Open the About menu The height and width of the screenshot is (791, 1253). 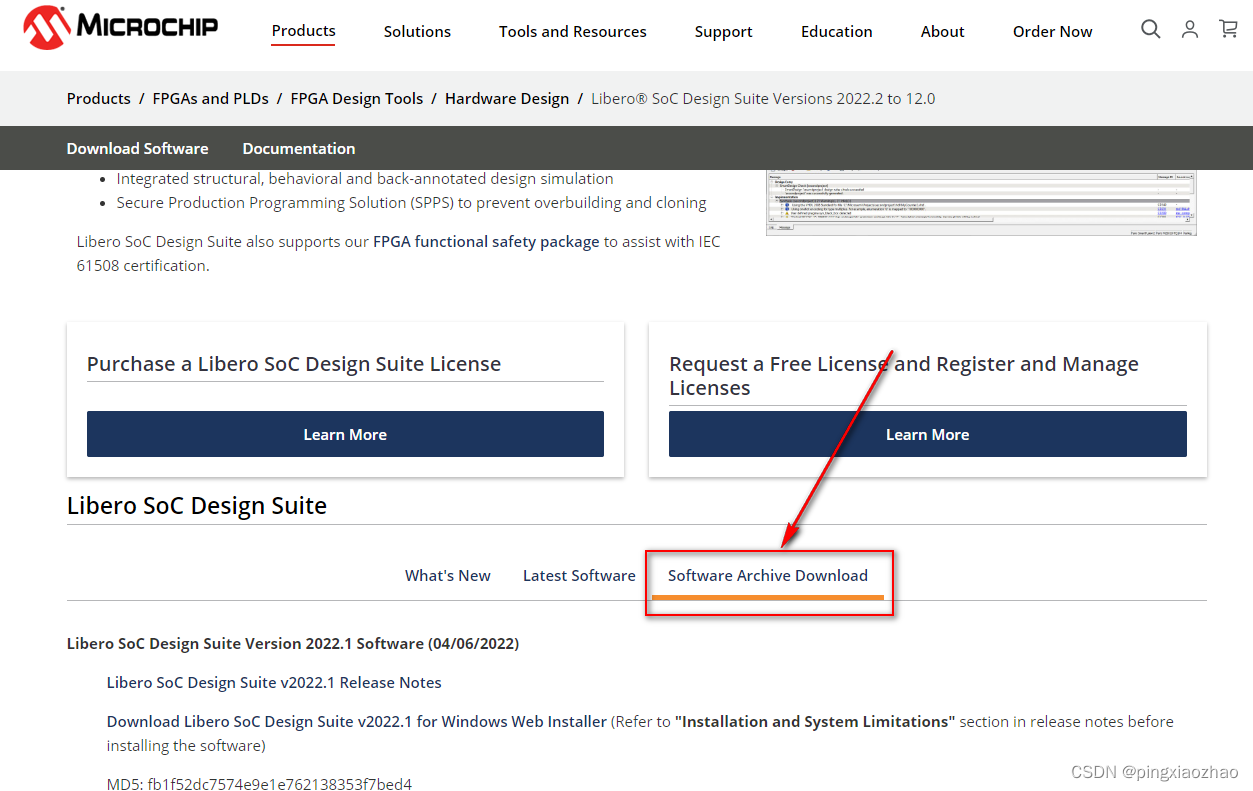click(x=942, y=32)
